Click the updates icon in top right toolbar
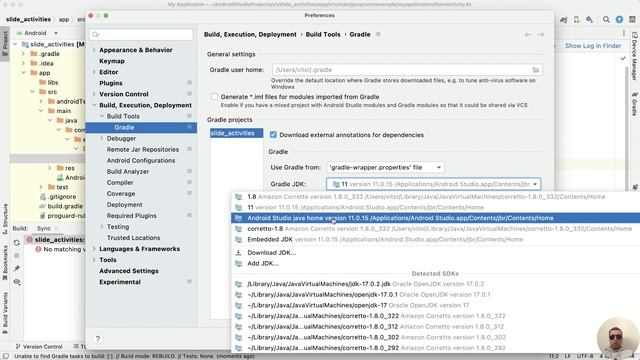This screenshot has width=640, height=360. pos(619,19)
